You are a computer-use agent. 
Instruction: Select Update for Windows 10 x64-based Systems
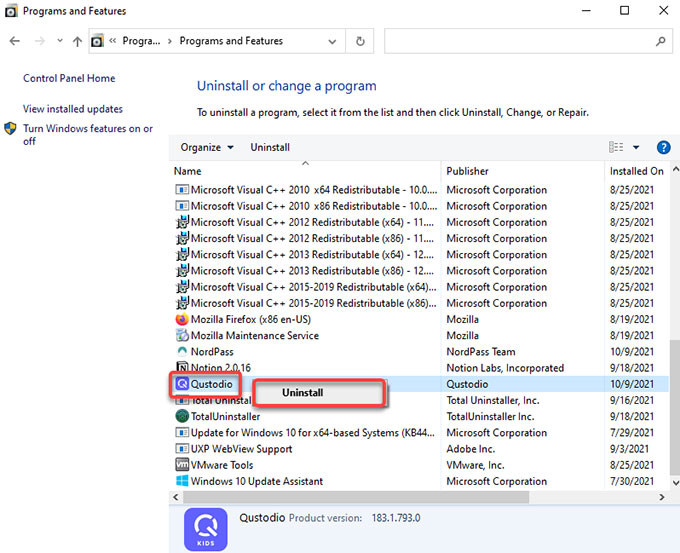(x=313, y=433)
